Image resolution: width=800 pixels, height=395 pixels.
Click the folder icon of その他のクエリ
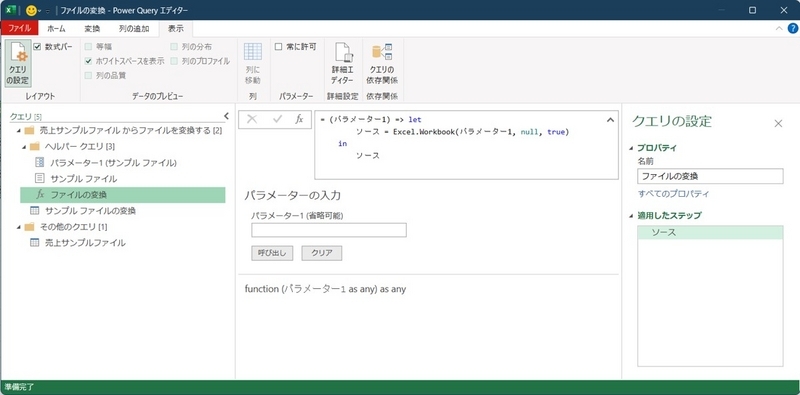click(x=29, y=227)
